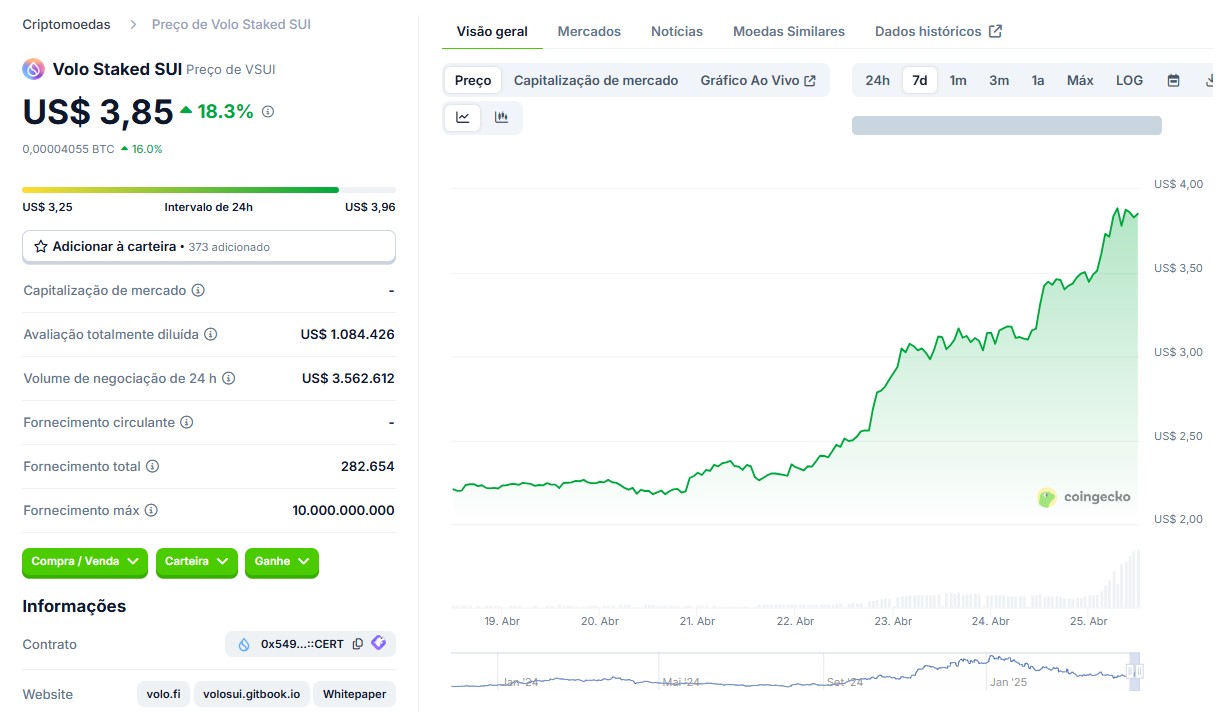Image resolution: width=1227 pixels, height=712 pixels.
Task: Open info icon next to 18.3% change
Action: [268, 112]
